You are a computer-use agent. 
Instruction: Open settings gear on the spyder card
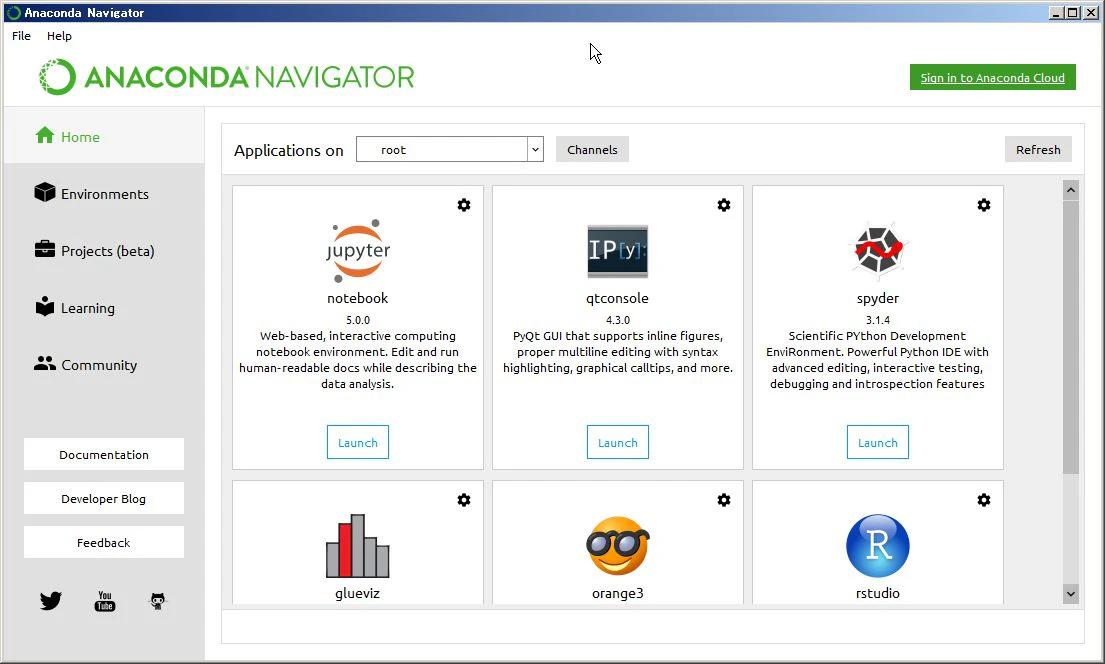984,205
